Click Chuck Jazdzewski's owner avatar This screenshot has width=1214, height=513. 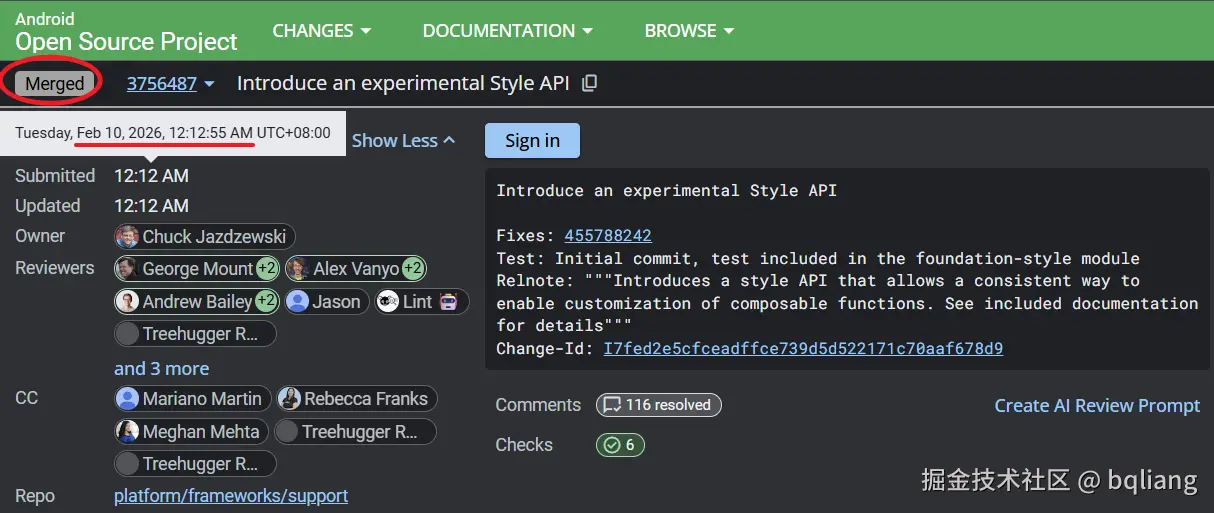[x=127, y=237]
